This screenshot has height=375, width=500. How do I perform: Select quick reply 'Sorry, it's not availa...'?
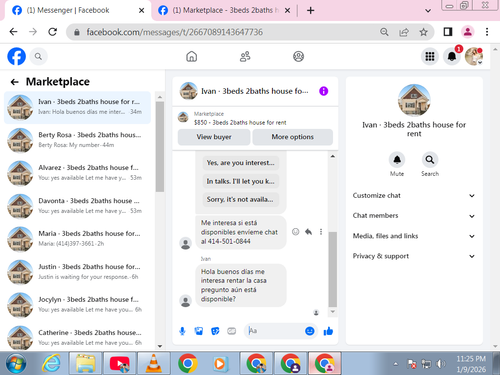tap(240, 199)
